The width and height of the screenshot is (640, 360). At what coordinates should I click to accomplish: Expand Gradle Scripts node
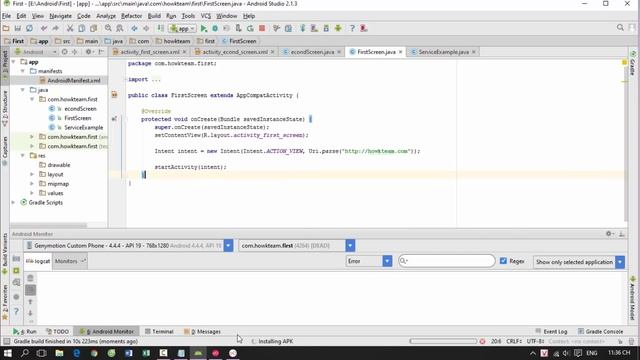(13, 202)
